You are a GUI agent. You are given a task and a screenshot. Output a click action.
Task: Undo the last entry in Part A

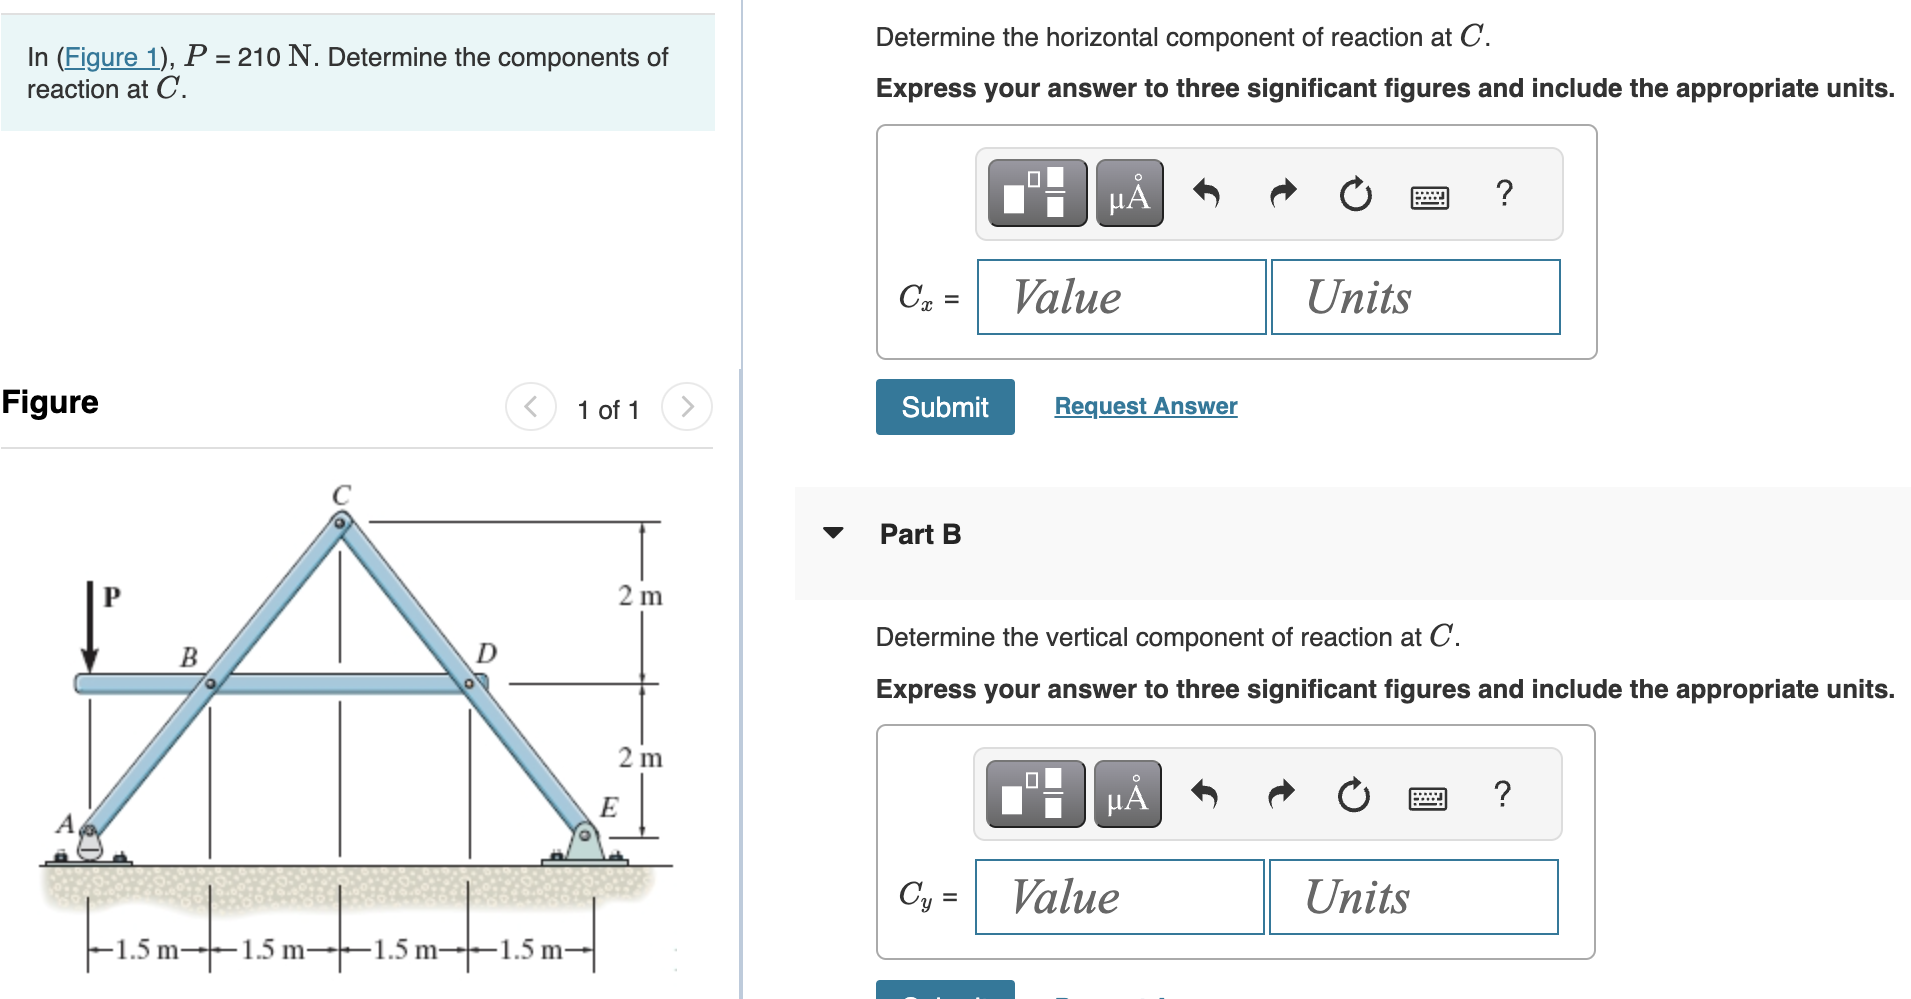point(1206,192)
